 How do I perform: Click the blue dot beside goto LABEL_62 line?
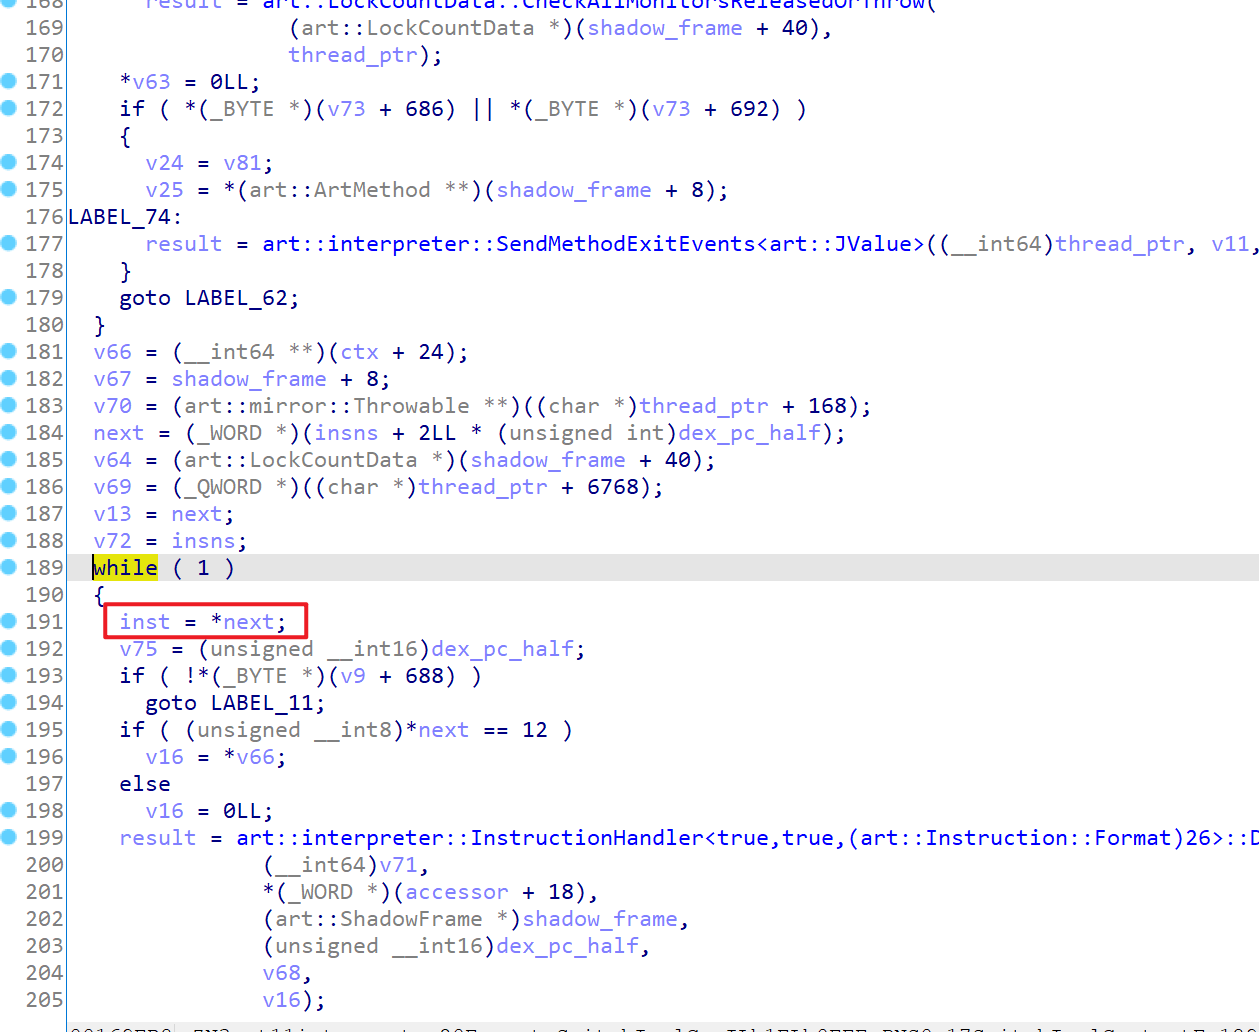click(x=9, y=297)
